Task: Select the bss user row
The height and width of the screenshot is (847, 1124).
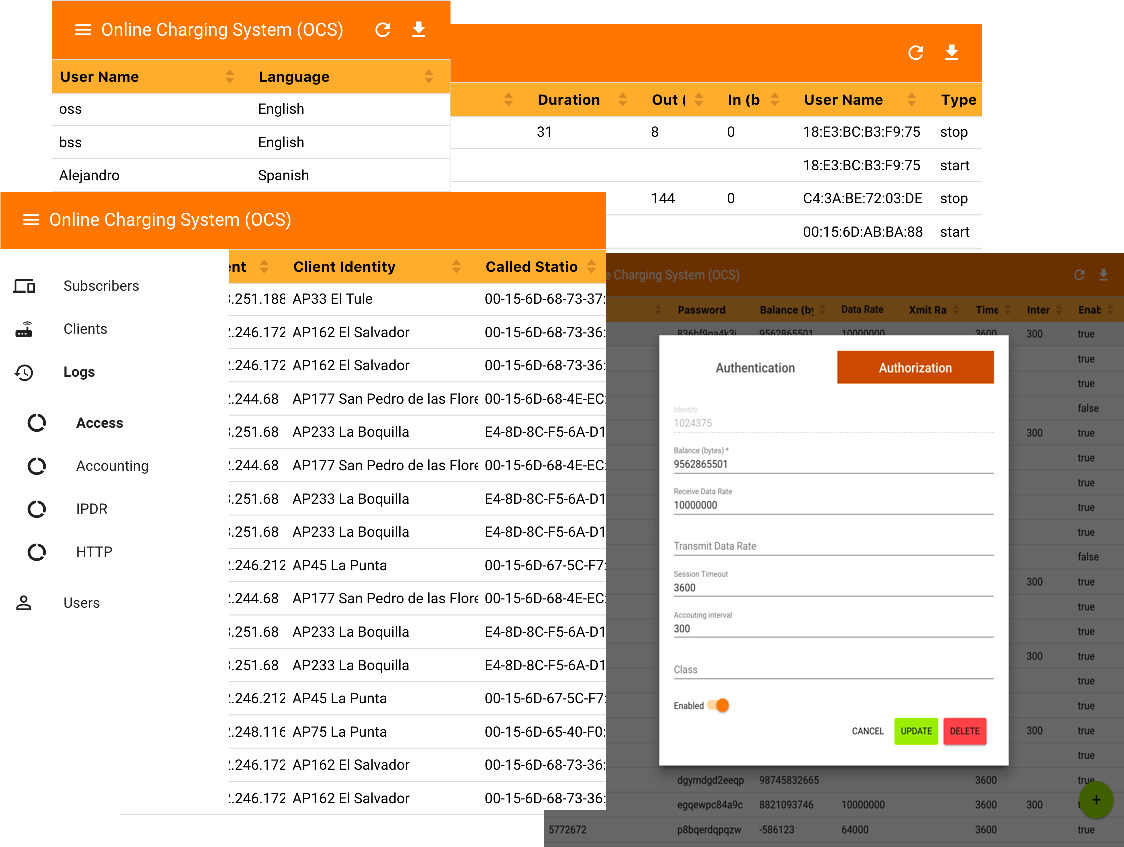Action: click(251, 142)
